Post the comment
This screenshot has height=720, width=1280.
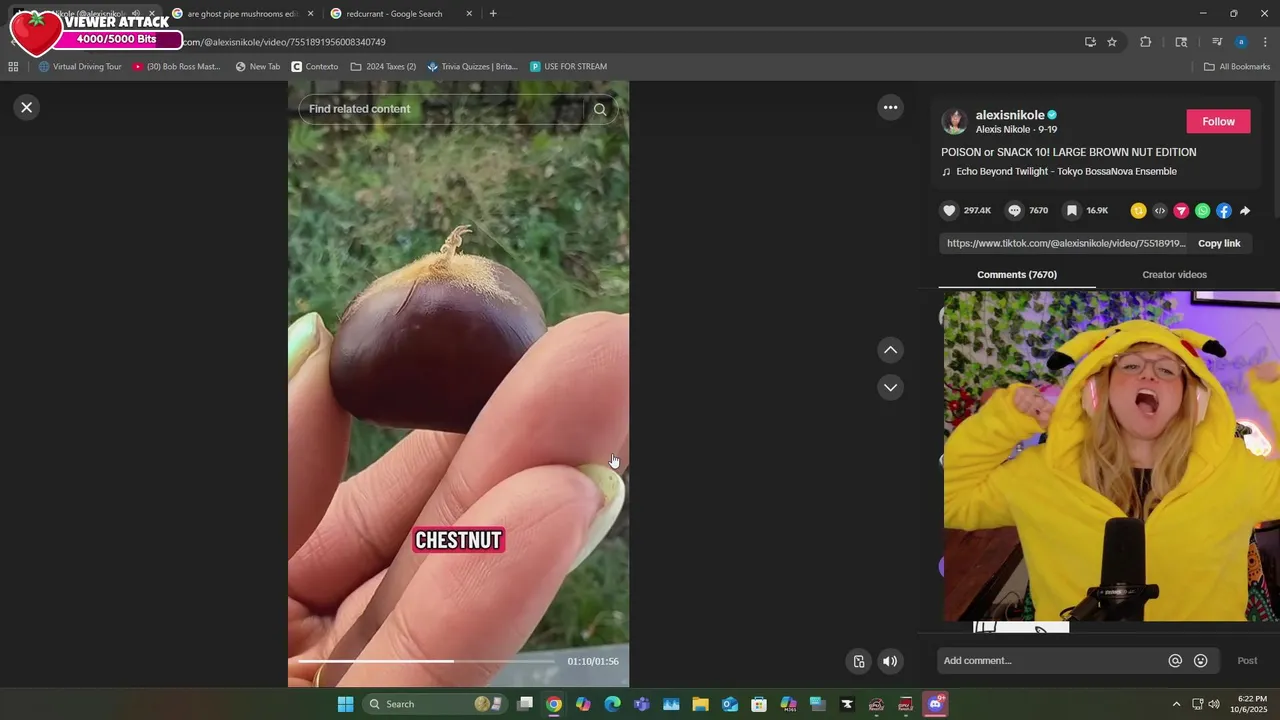pos(1247,660)
